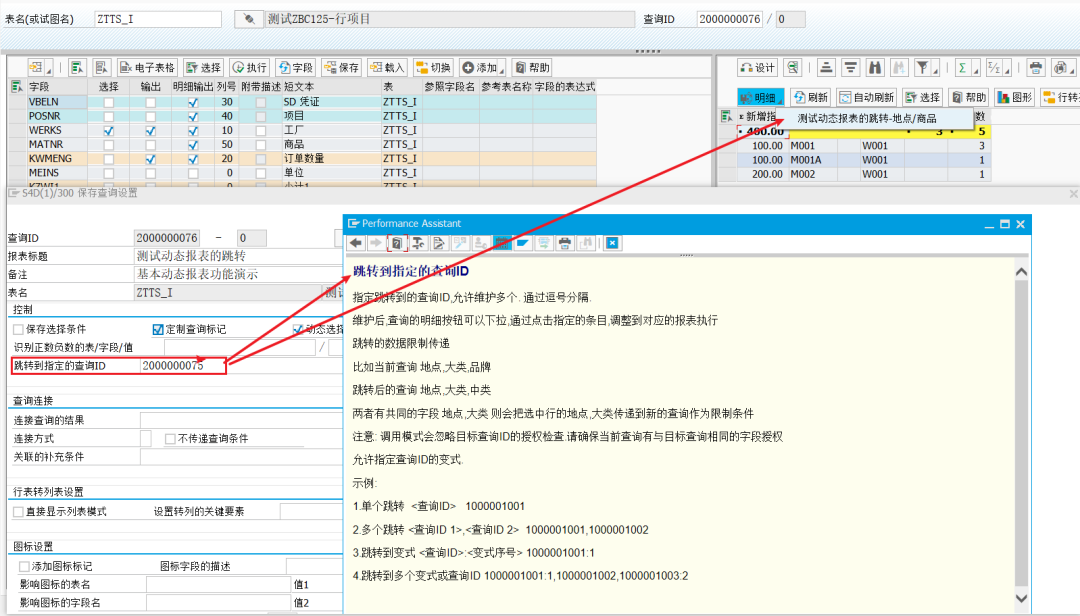
Task: Click the print icon in Performance Assistant
Action: coord(565,243)
